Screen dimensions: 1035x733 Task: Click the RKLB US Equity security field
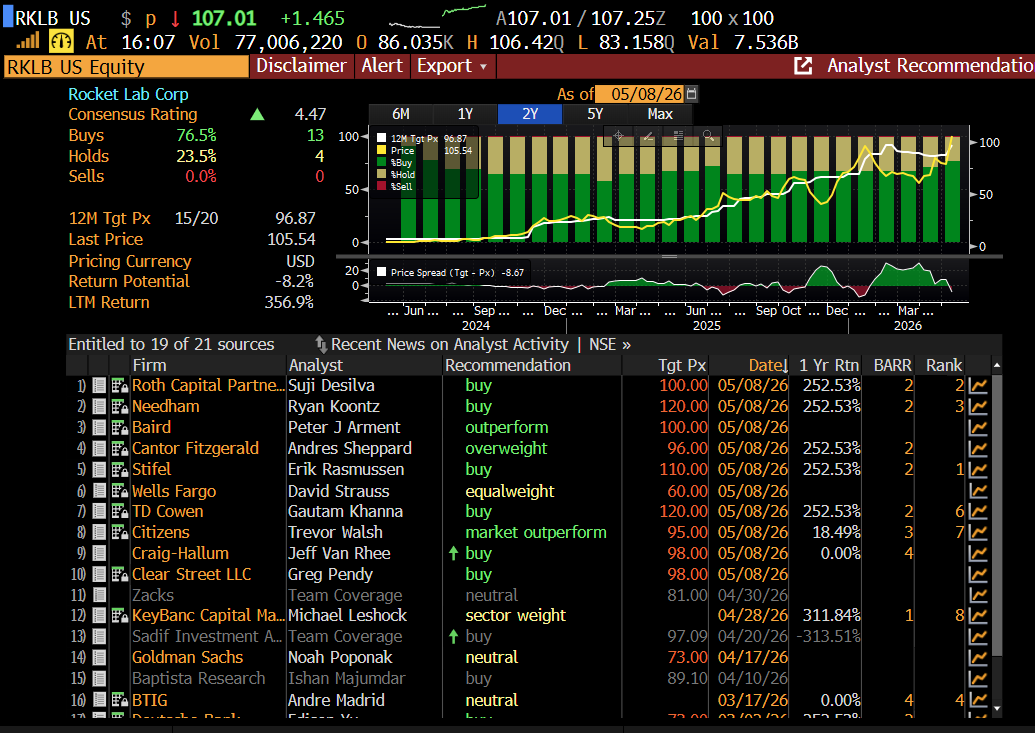(126, 67)
